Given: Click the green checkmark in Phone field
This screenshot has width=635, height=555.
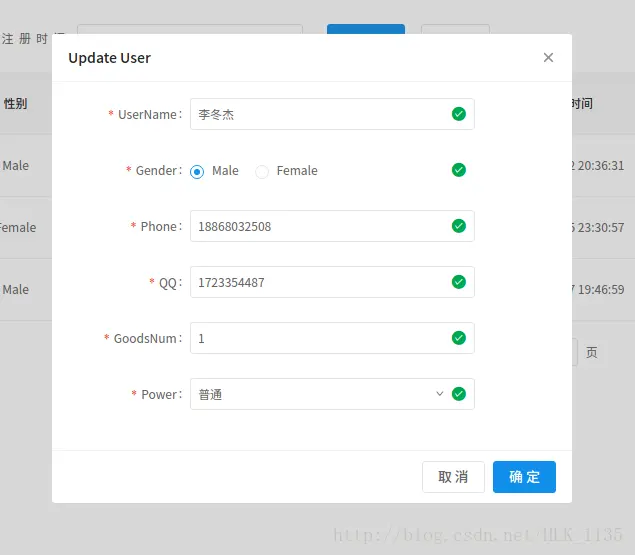Looking at the screenshot, I should click(x=459, y=226).
